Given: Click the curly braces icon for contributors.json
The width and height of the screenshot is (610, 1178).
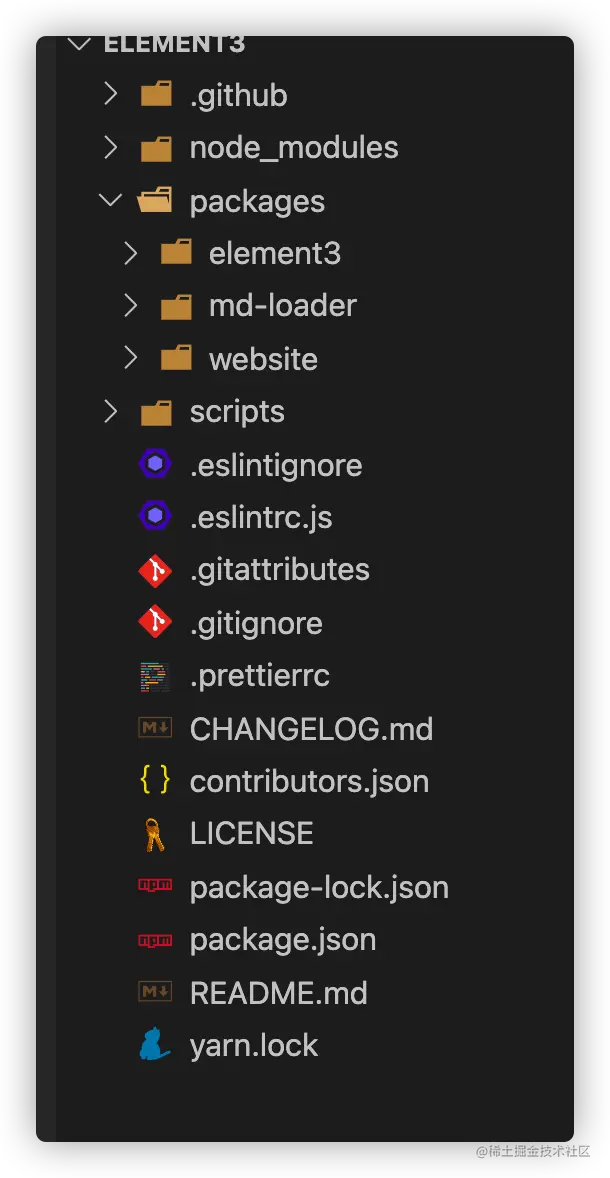Looking at the screenshot, I should pos(155,781).
